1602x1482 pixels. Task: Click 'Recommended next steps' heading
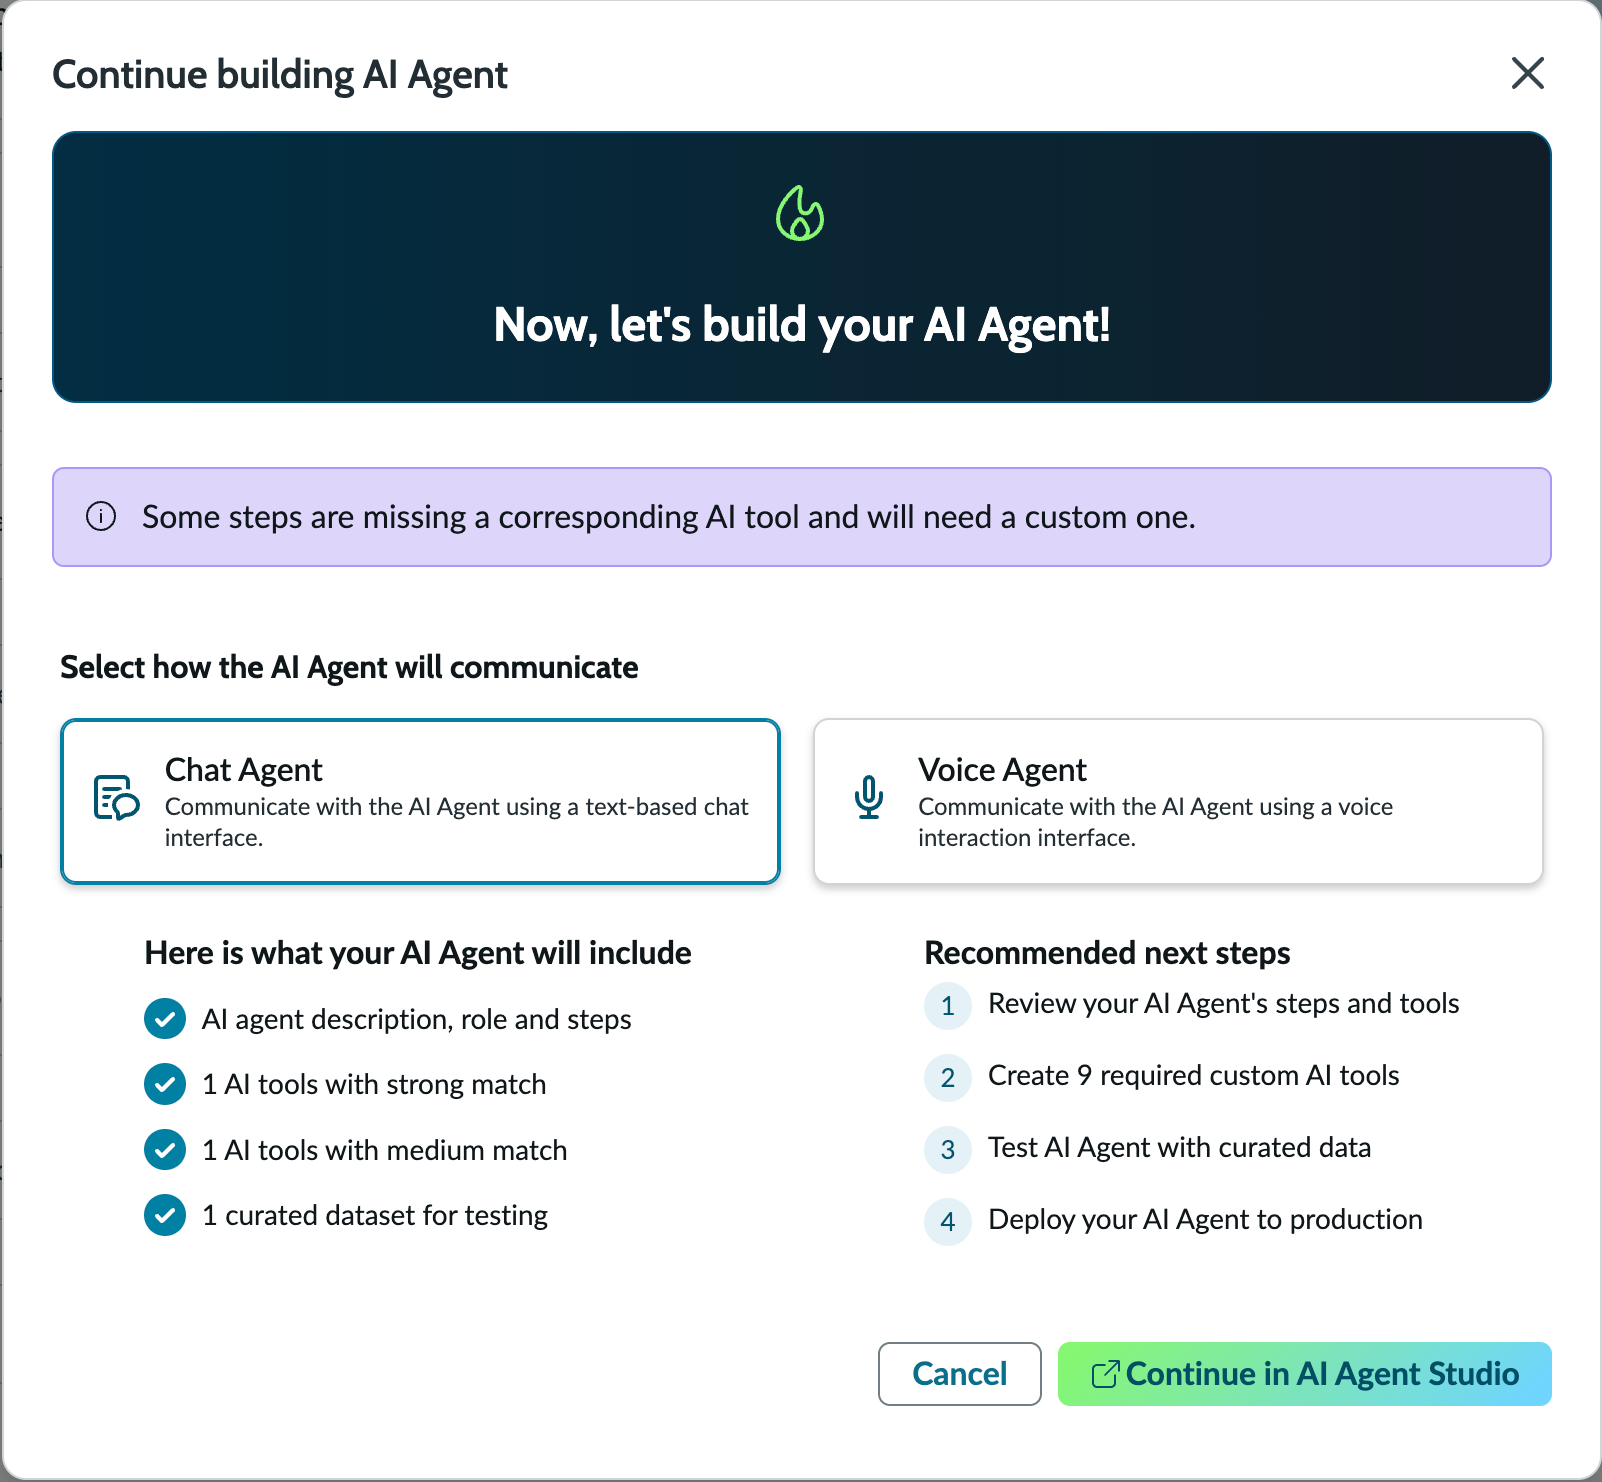click(x=1107, y=953)
